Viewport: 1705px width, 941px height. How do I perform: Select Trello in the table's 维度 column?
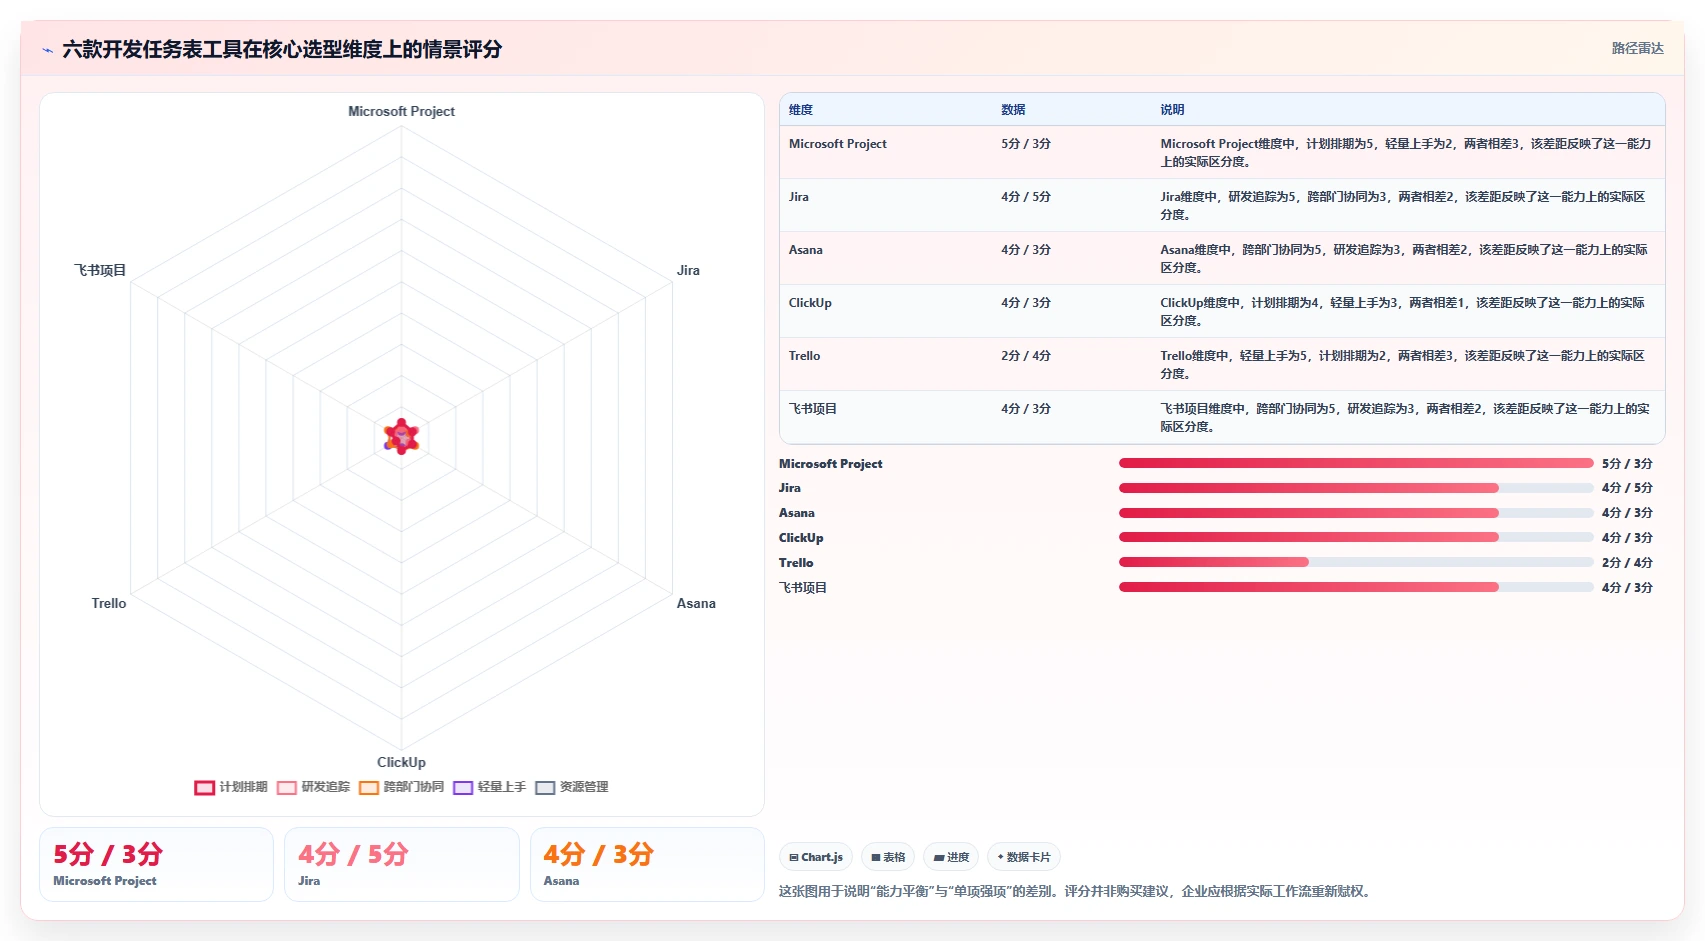[x=804, y=356]
